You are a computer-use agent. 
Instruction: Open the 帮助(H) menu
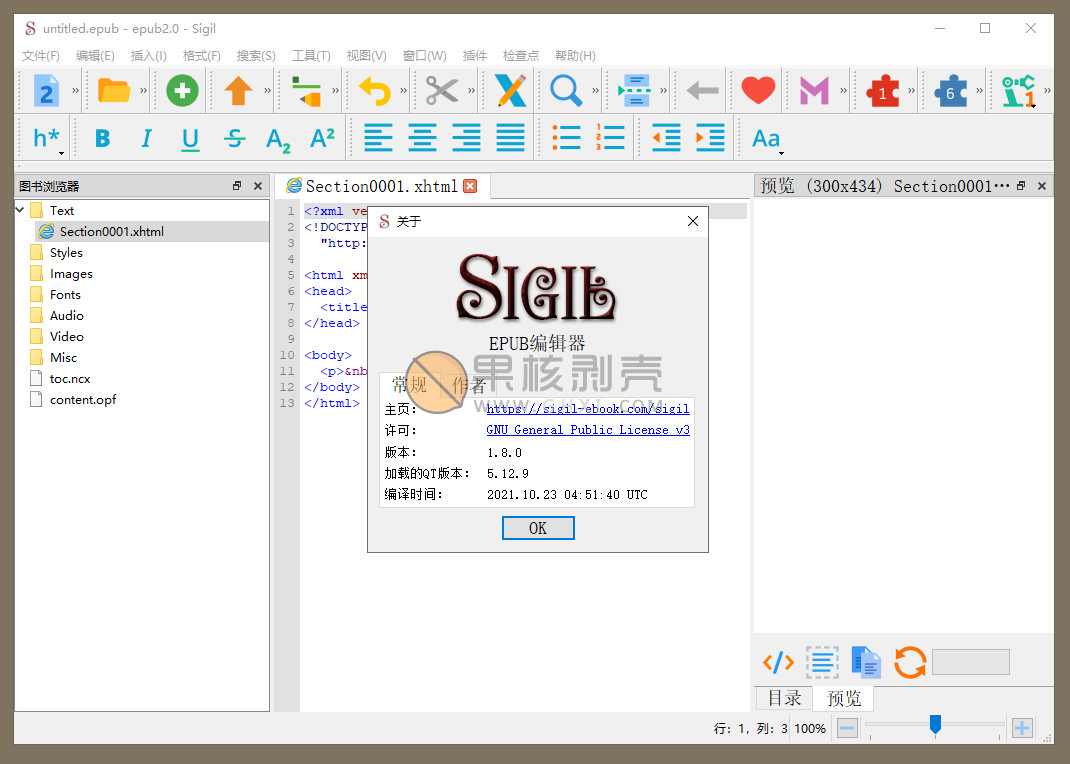pos(575,56)
